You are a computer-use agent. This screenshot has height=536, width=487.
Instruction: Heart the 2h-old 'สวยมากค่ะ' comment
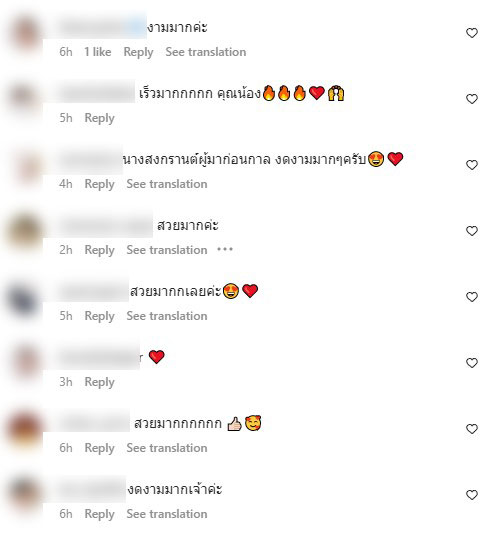click(472, 231)
